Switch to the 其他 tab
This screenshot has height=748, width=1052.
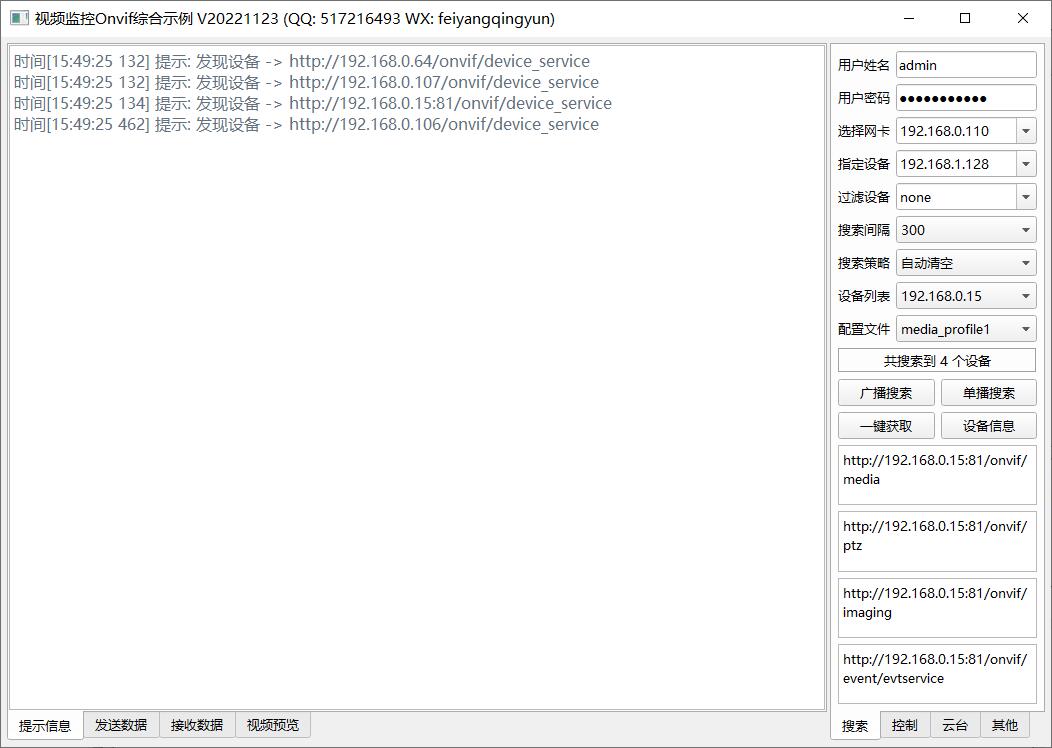pyautogui.click(x=1005, y=725)
